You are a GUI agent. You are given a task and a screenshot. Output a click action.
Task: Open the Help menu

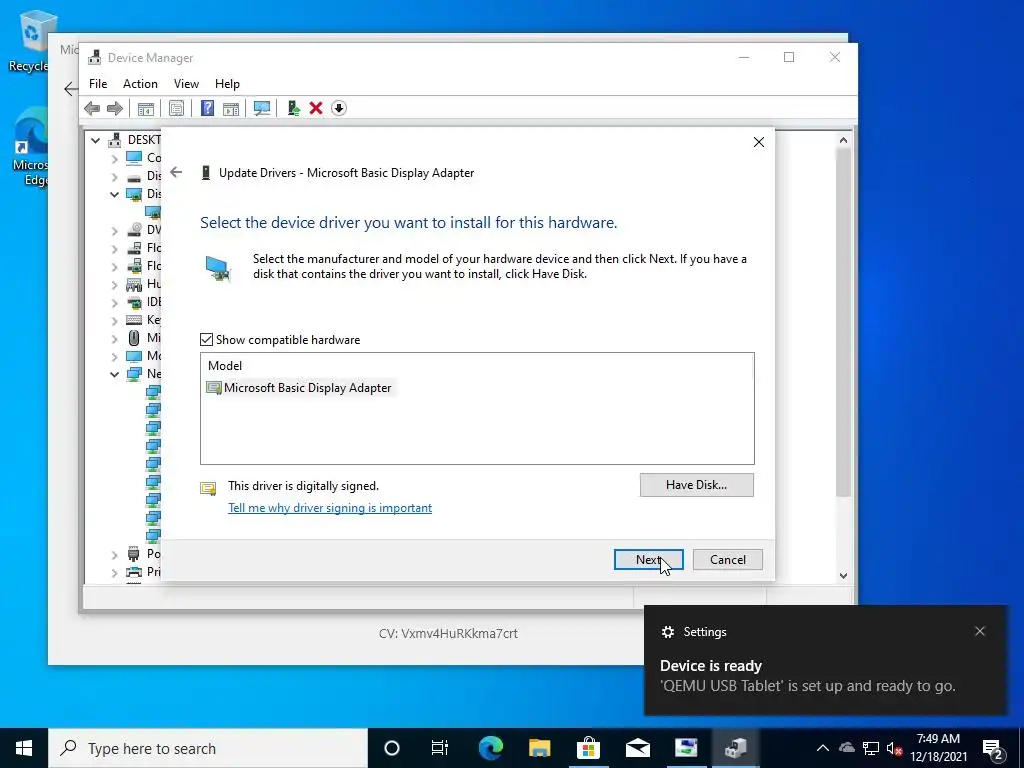[x=227, y=84]
